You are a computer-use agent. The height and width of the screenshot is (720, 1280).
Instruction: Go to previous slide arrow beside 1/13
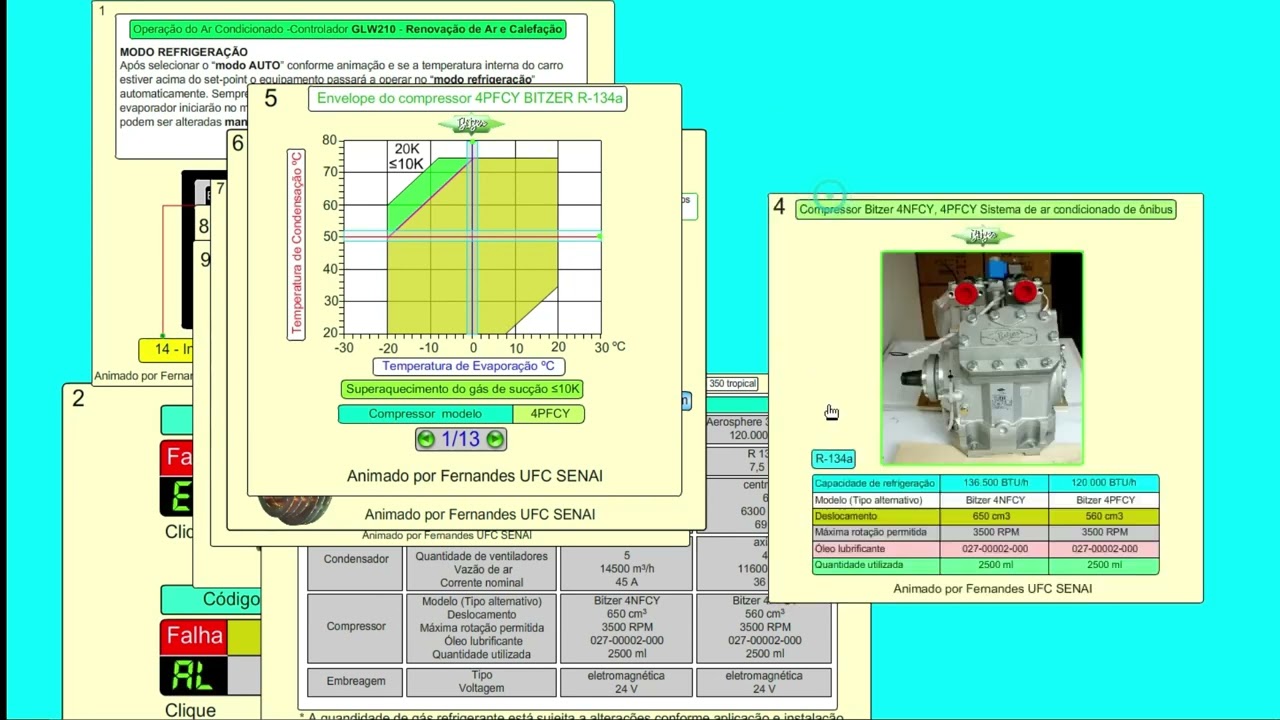click(426, 439)
